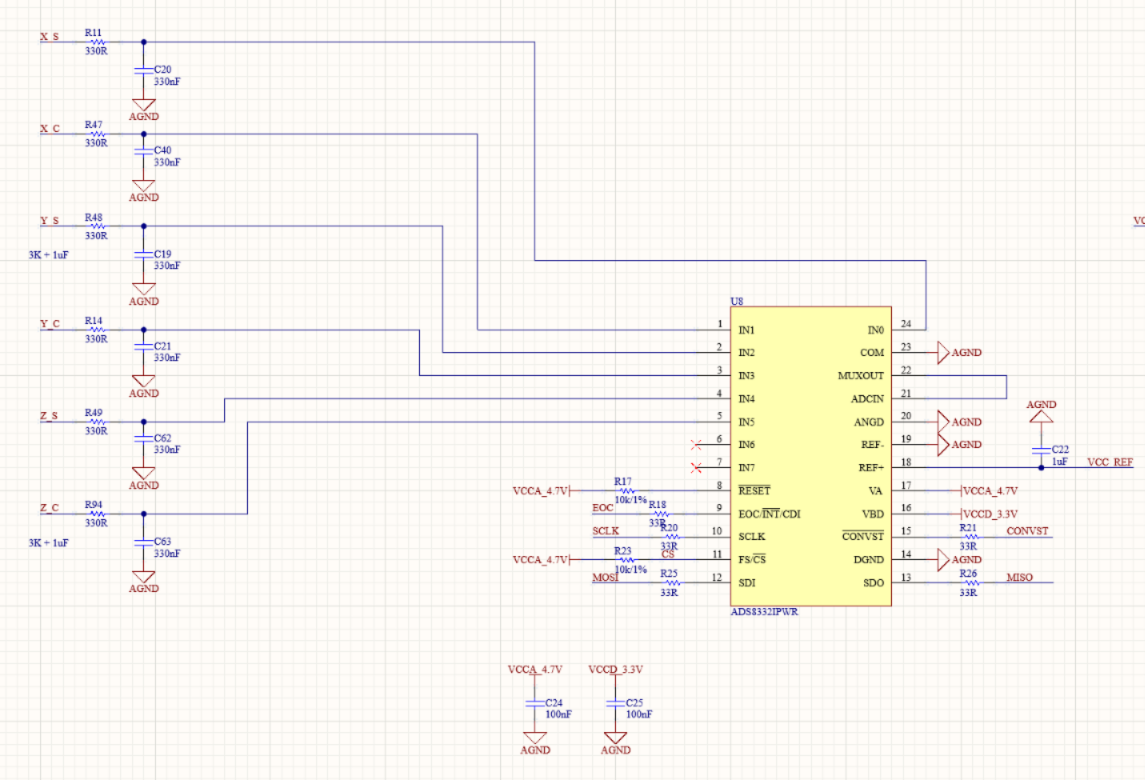
Task: Select capacitor C63 symbol
Action: point(143,543)
